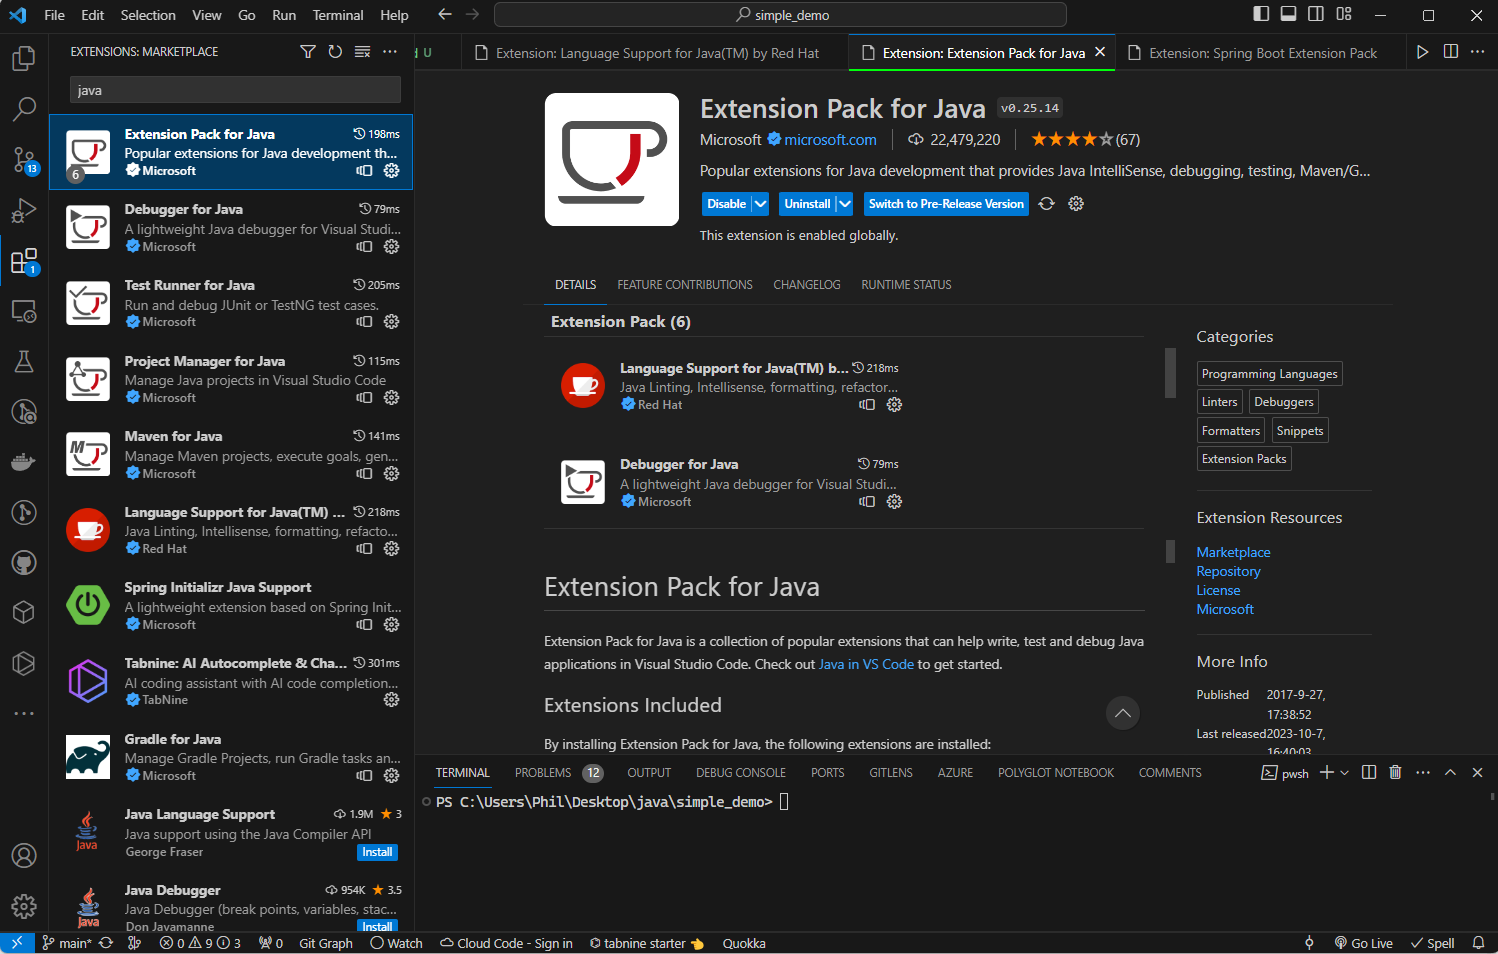Image resolution: width=1498 pixels, height=954 pixels.
Task: Open manage gear for Debugger for Java in list
Action: 392,246
